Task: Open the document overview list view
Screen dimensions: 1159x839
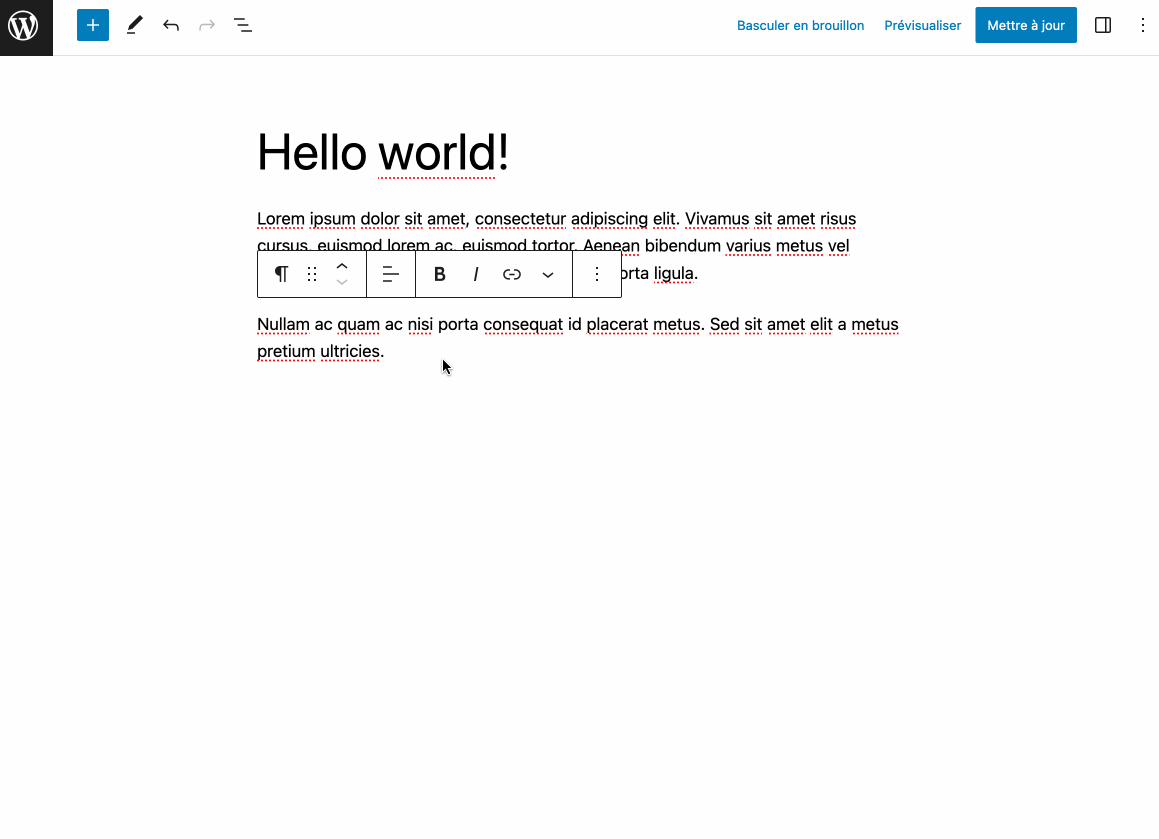Action: click(x=243, y=26)
